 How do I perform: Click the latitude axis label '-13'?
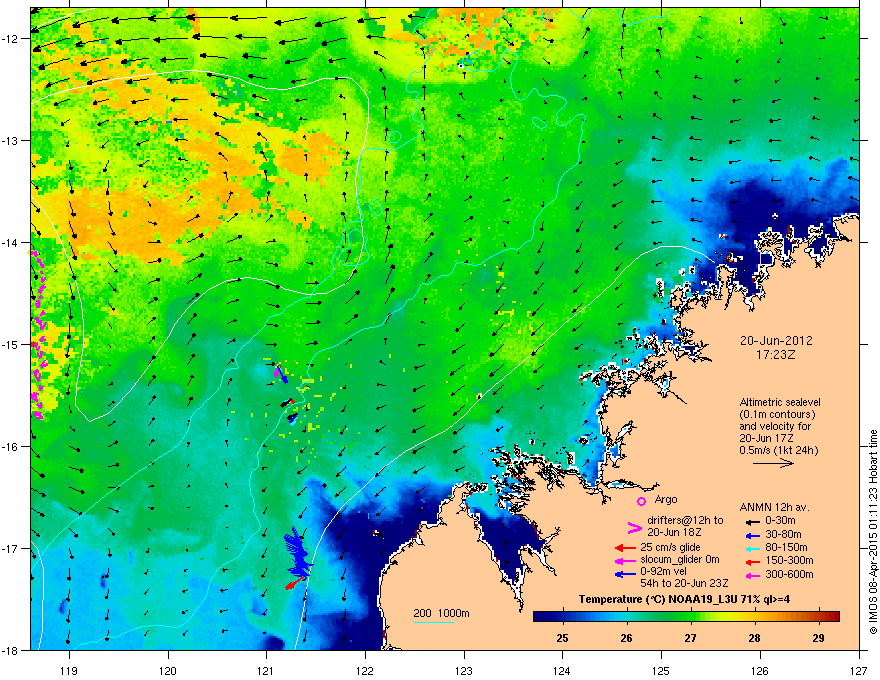coord(11,140)
